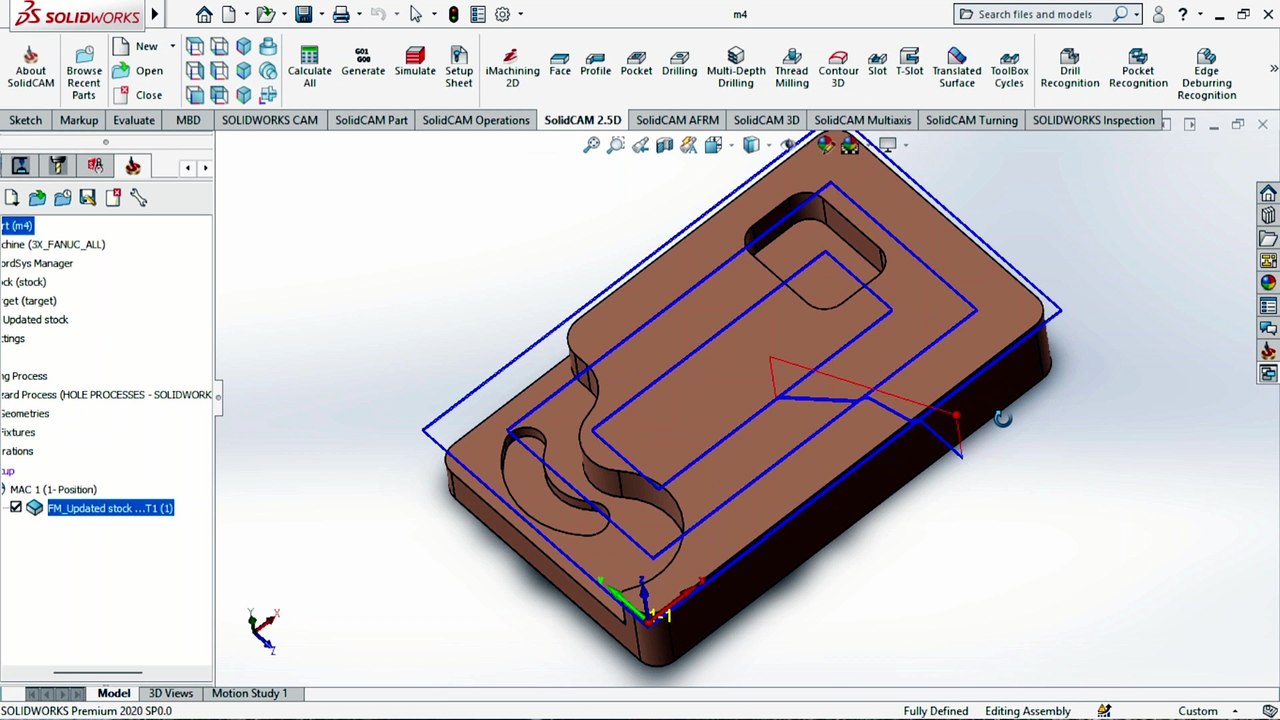Viewport: 1280px width, 720px height.
Task: Choose the Translated Surface operation
Action: click(957, 68)
